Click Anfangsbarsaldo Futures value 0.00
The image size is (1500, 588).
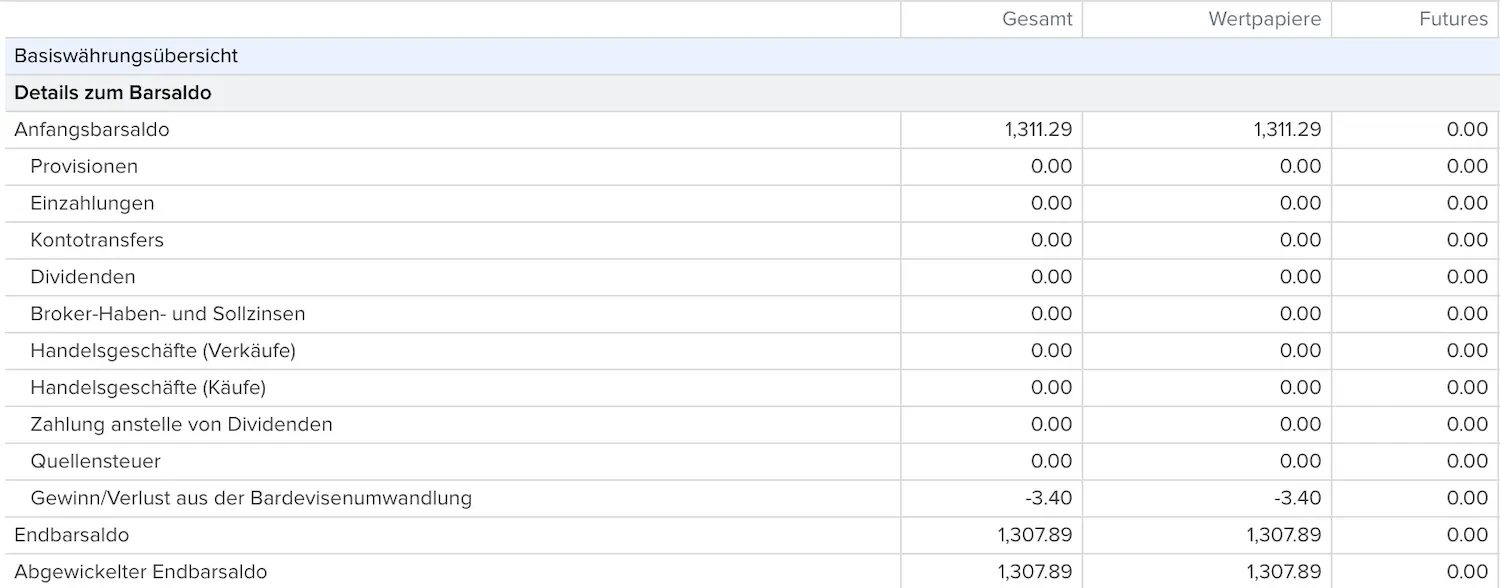point(1467,129)
